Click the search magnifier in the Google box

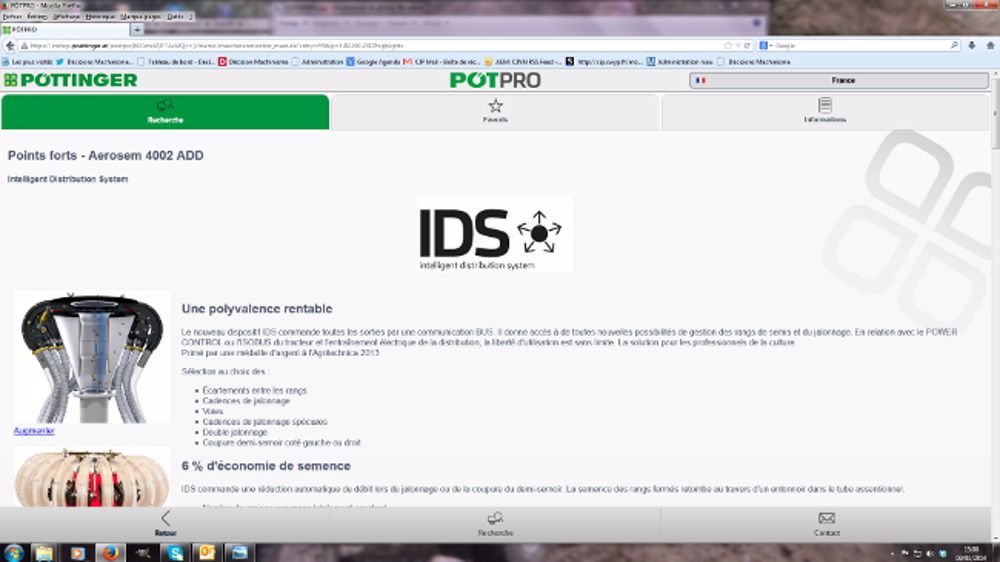954,46
